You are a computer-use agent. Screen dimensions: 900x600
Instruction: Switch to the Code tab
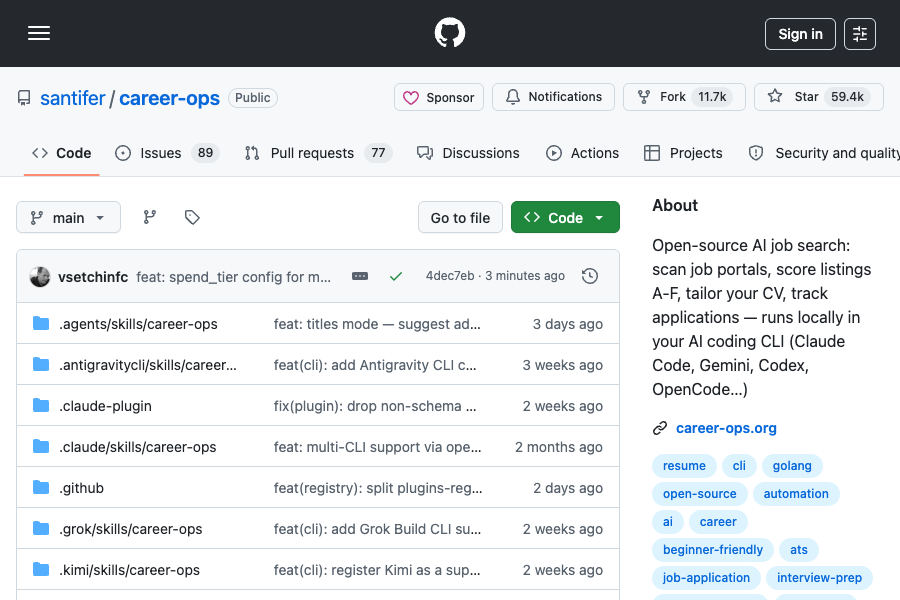pos(61,153)
